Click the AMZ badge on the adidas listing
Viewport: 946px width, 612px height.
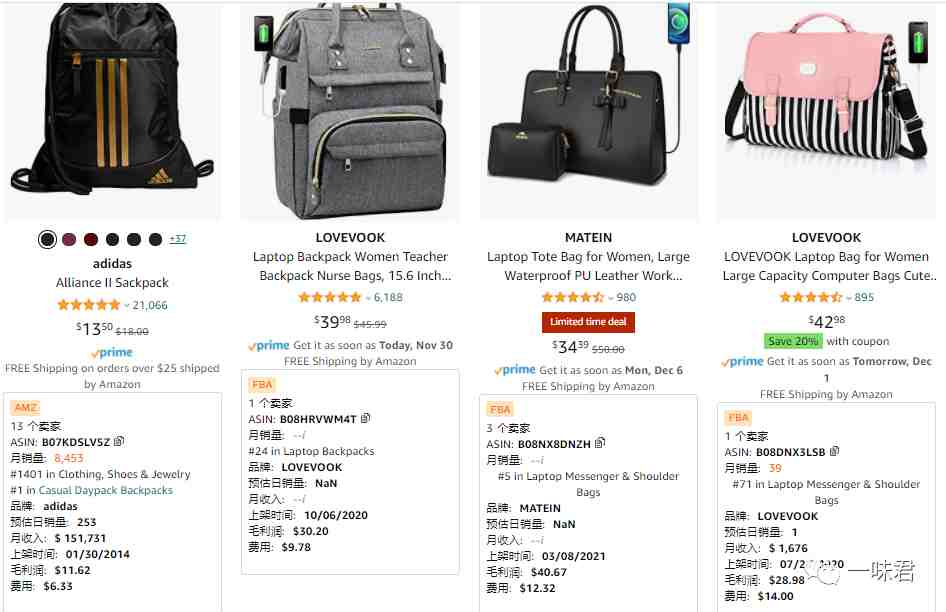25,407
